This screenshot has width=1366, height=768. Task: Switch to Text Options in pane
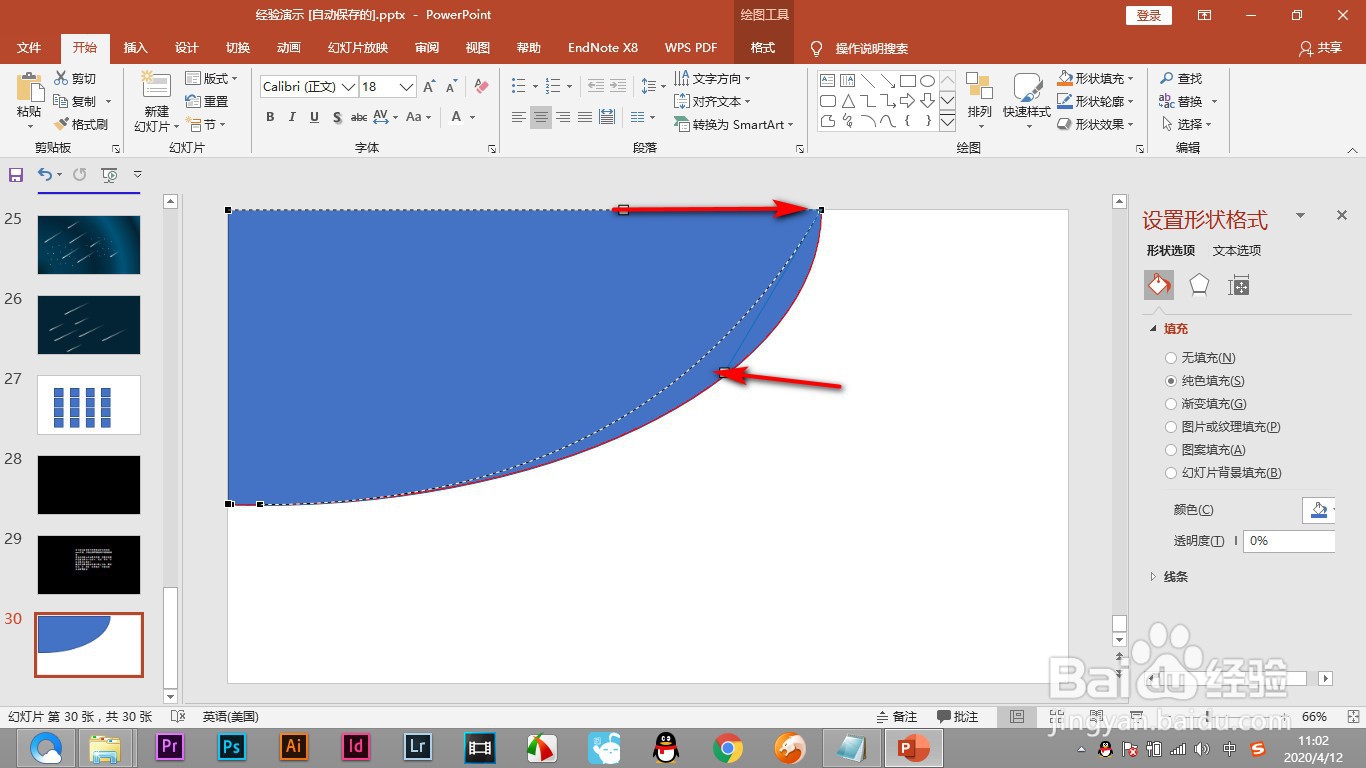pyautogui.click(x=1237, y=251)
